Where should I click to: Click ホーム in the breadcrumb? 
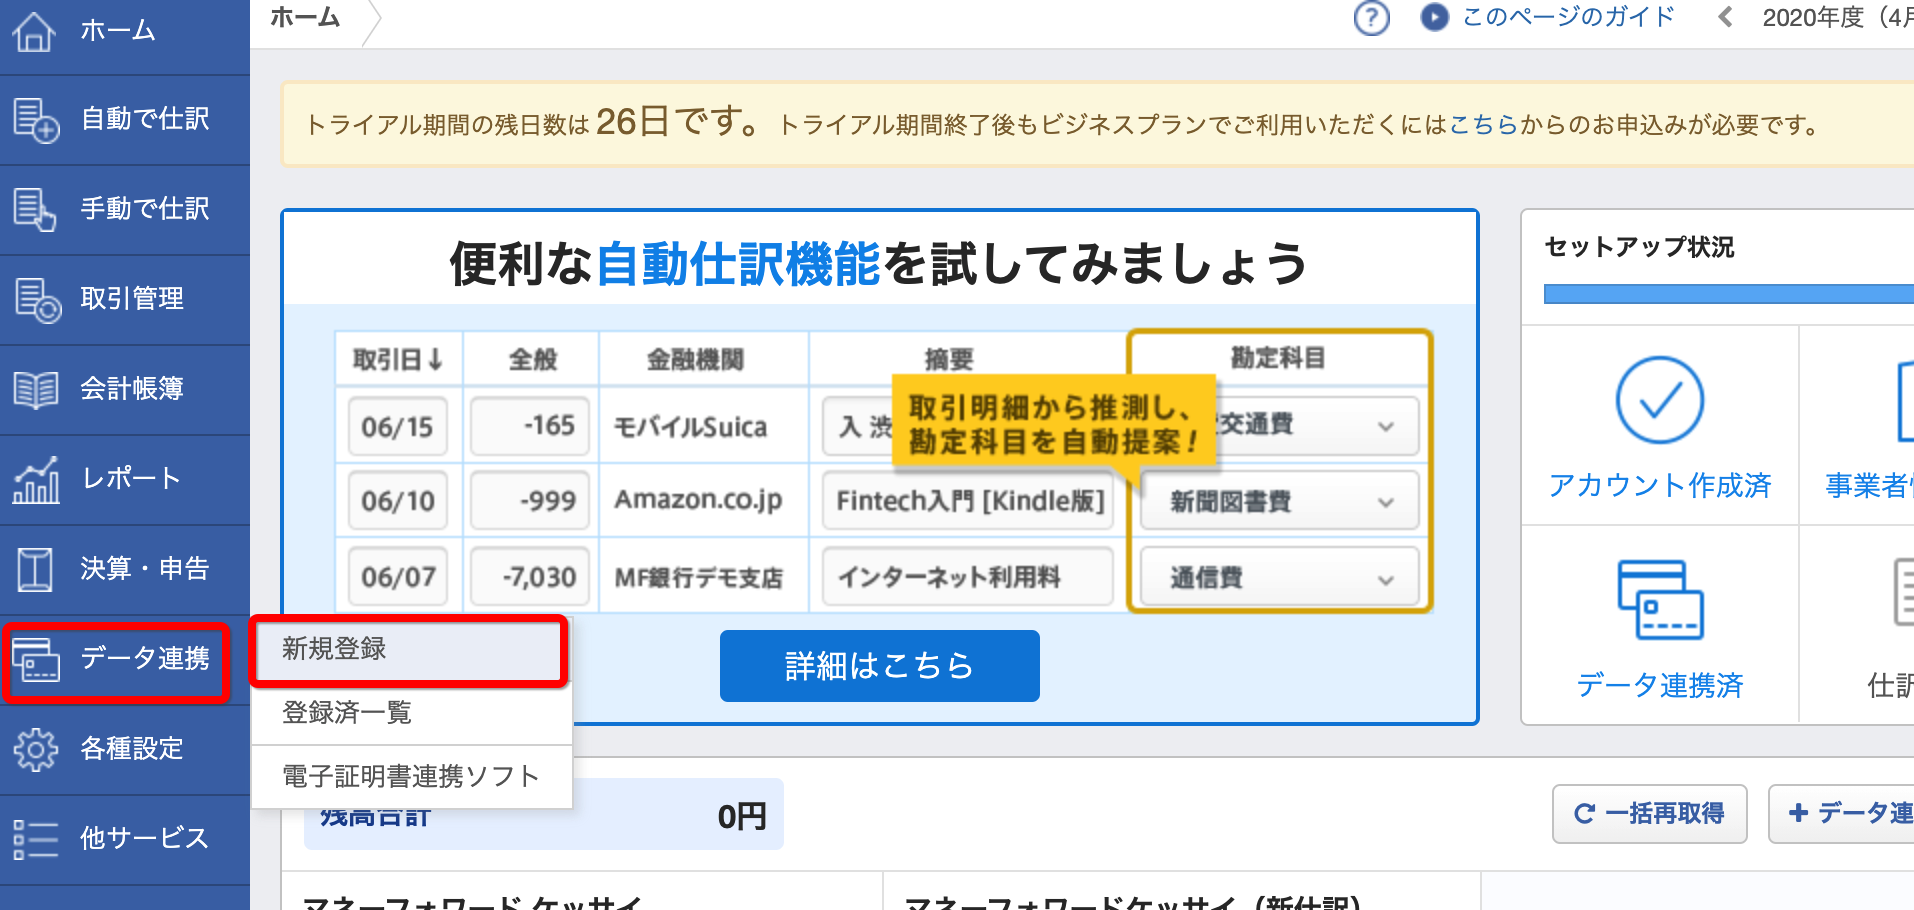[x=305, y=17]
